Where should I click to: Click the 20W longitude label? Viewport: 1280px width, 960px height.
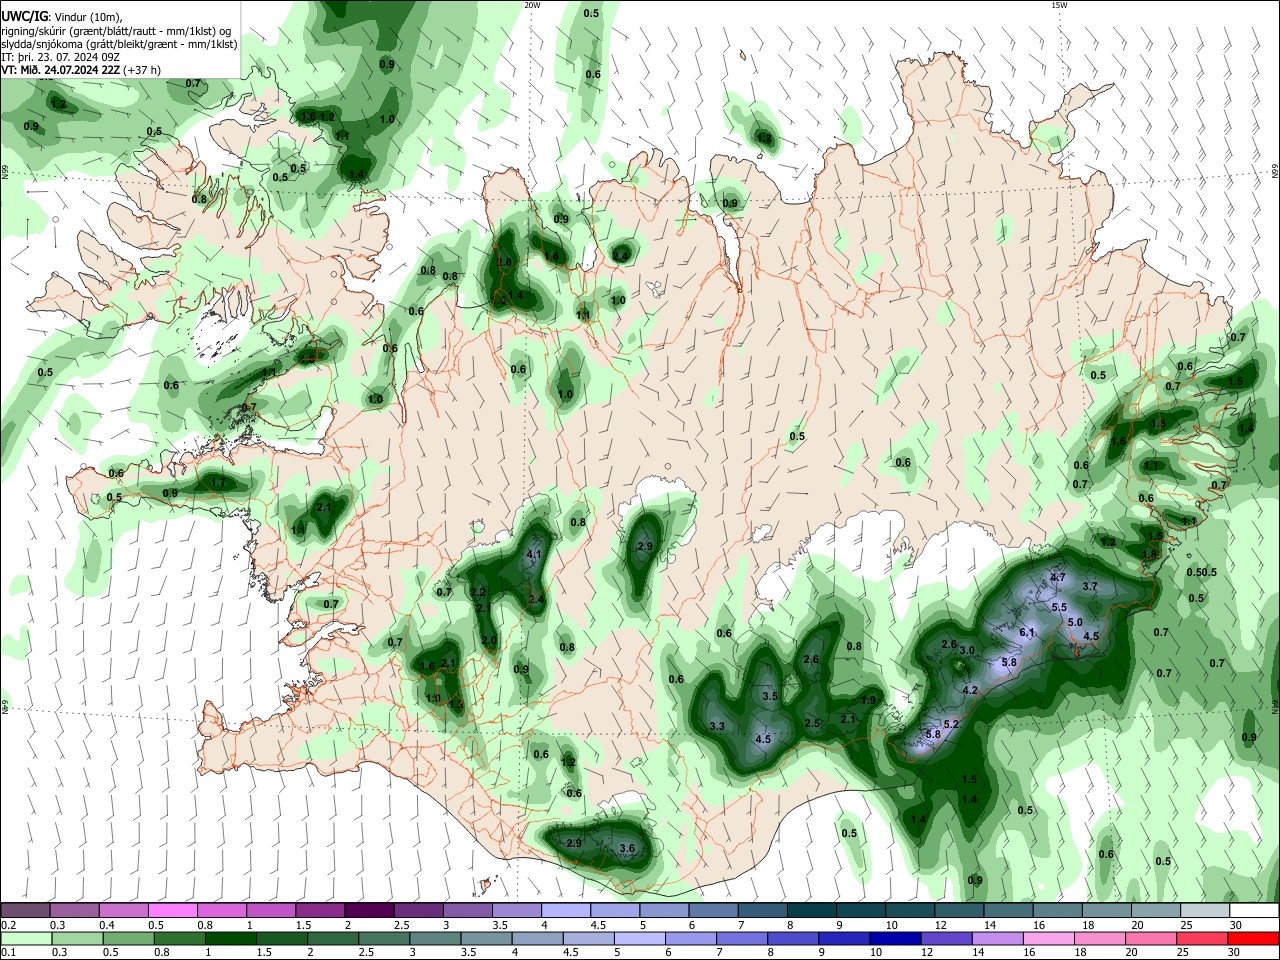(532, 5)
